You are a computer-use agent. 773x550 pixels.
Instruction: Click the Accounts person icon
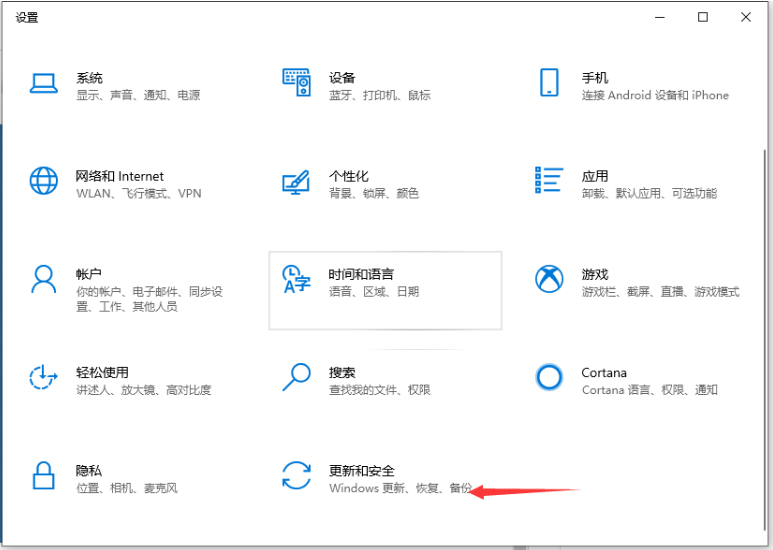44,279
